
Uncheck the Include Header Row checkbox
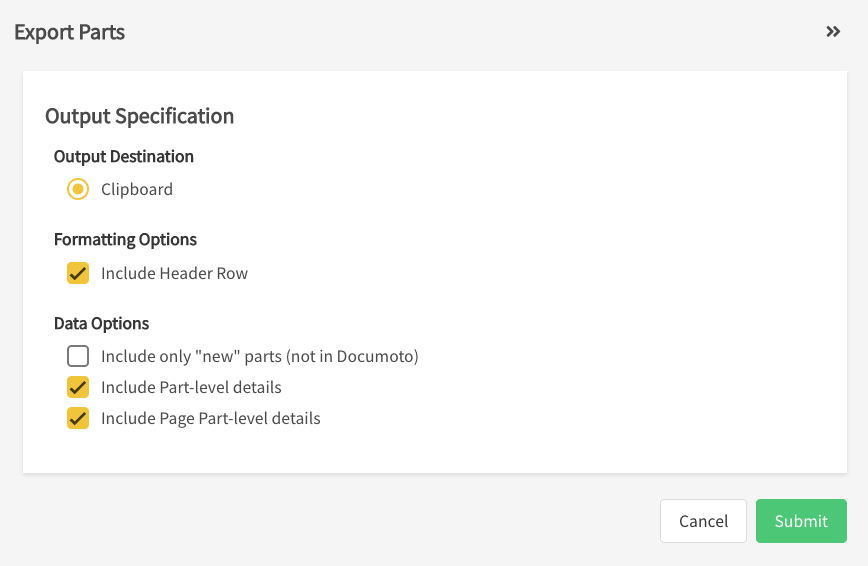[x=78, y=273]
